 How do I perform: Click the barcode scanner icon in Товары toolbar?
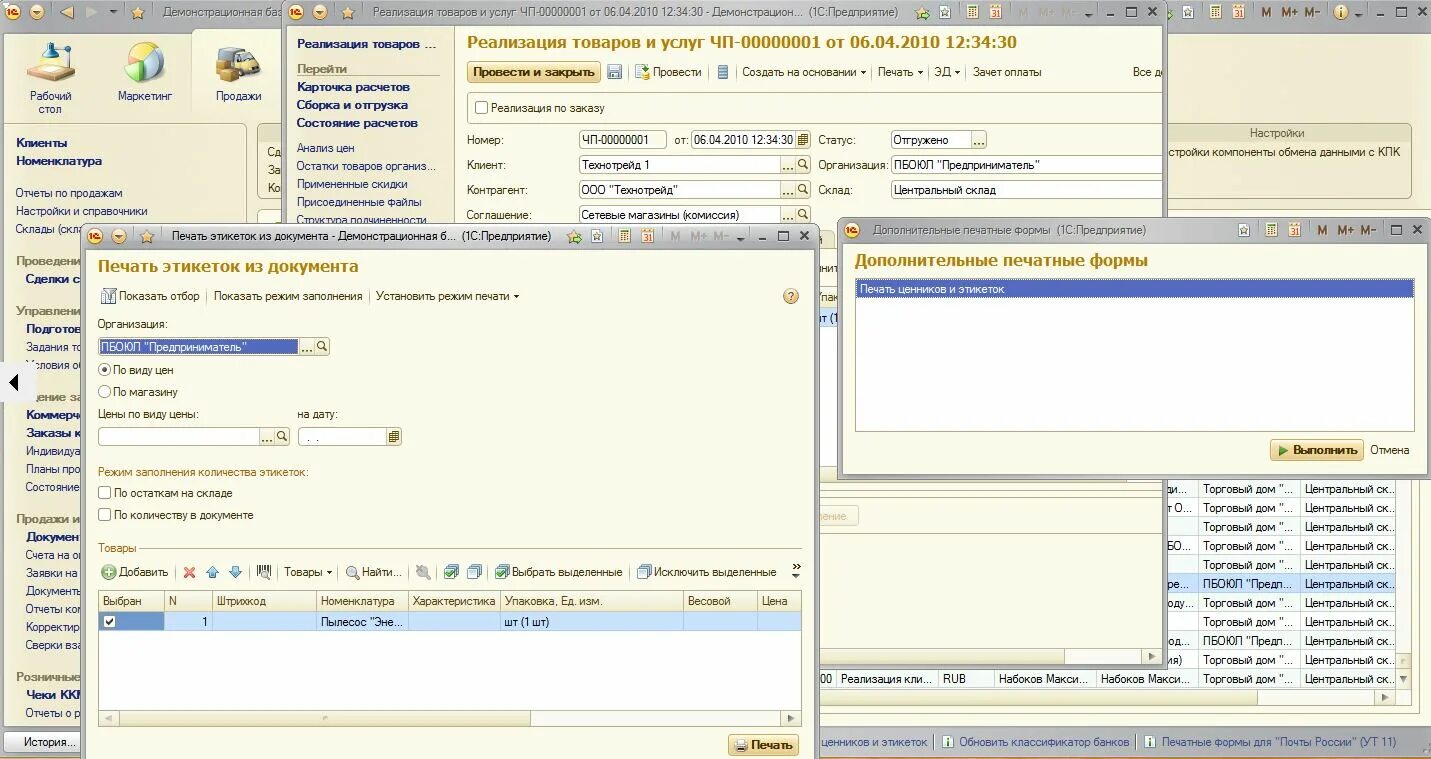pos(264,572)
